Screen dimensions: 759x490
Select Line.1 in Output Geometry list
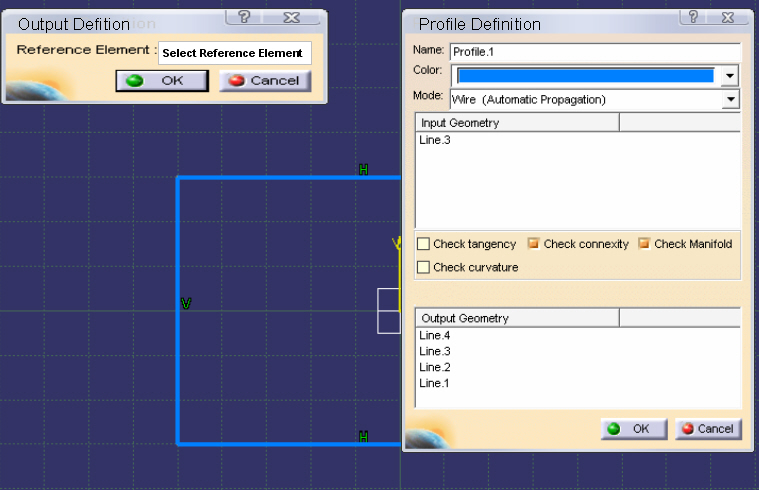(434, 383)
